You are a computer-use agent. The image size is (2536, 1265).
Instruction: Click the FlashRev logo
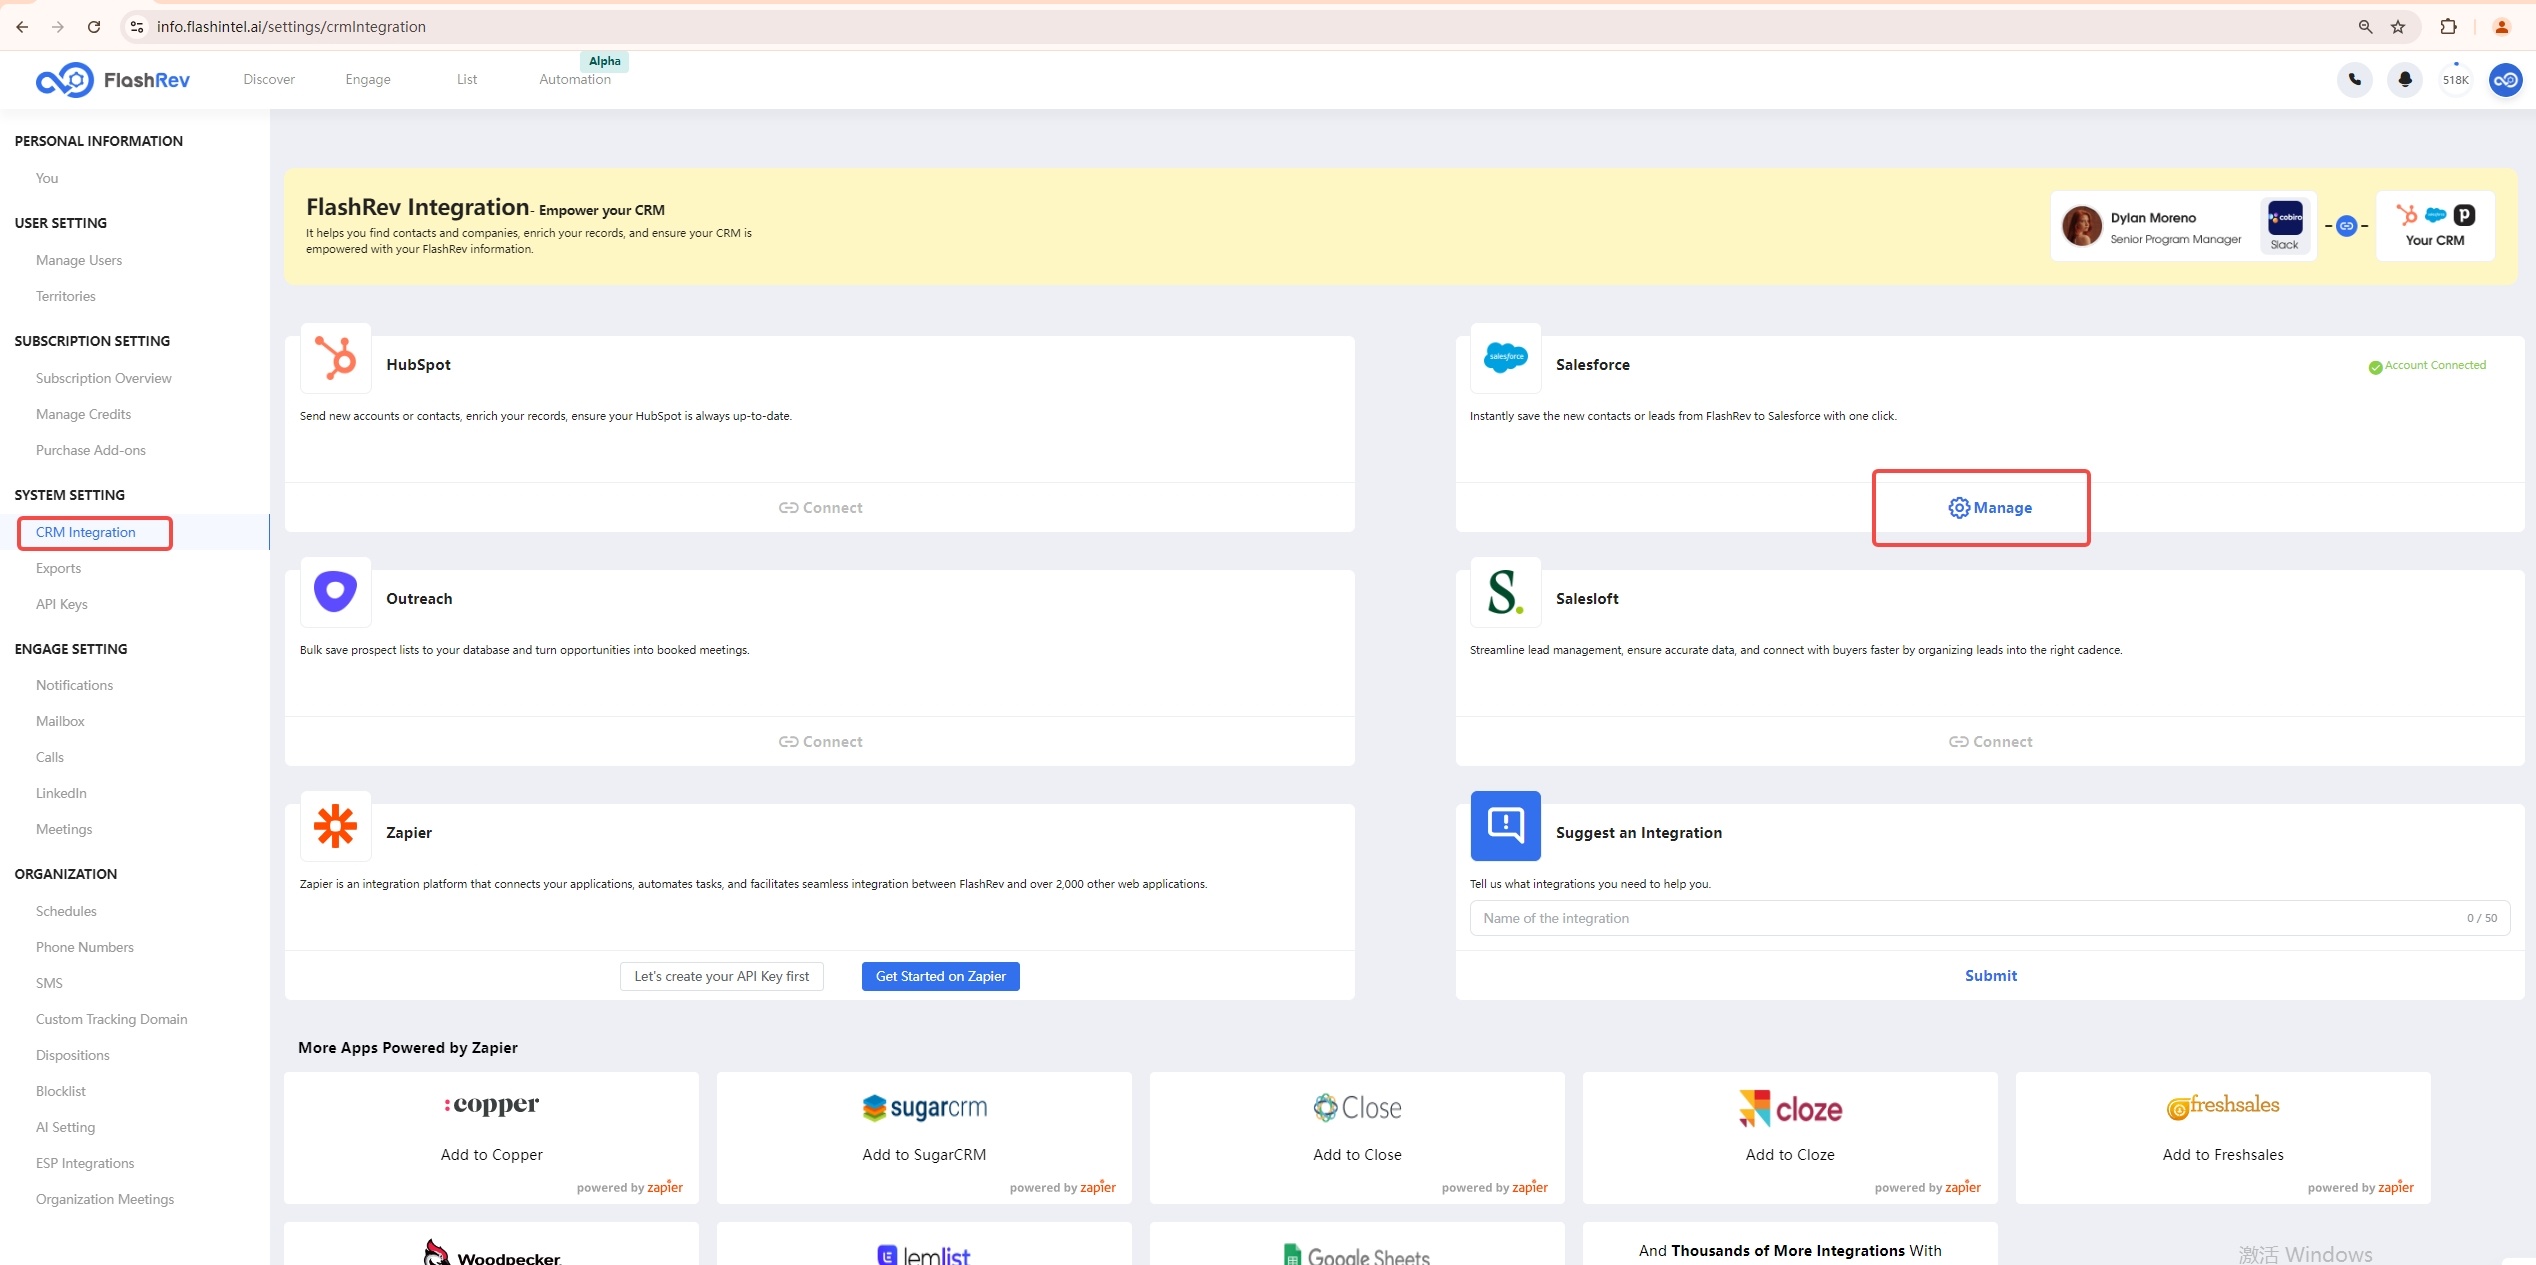point(112,80)
